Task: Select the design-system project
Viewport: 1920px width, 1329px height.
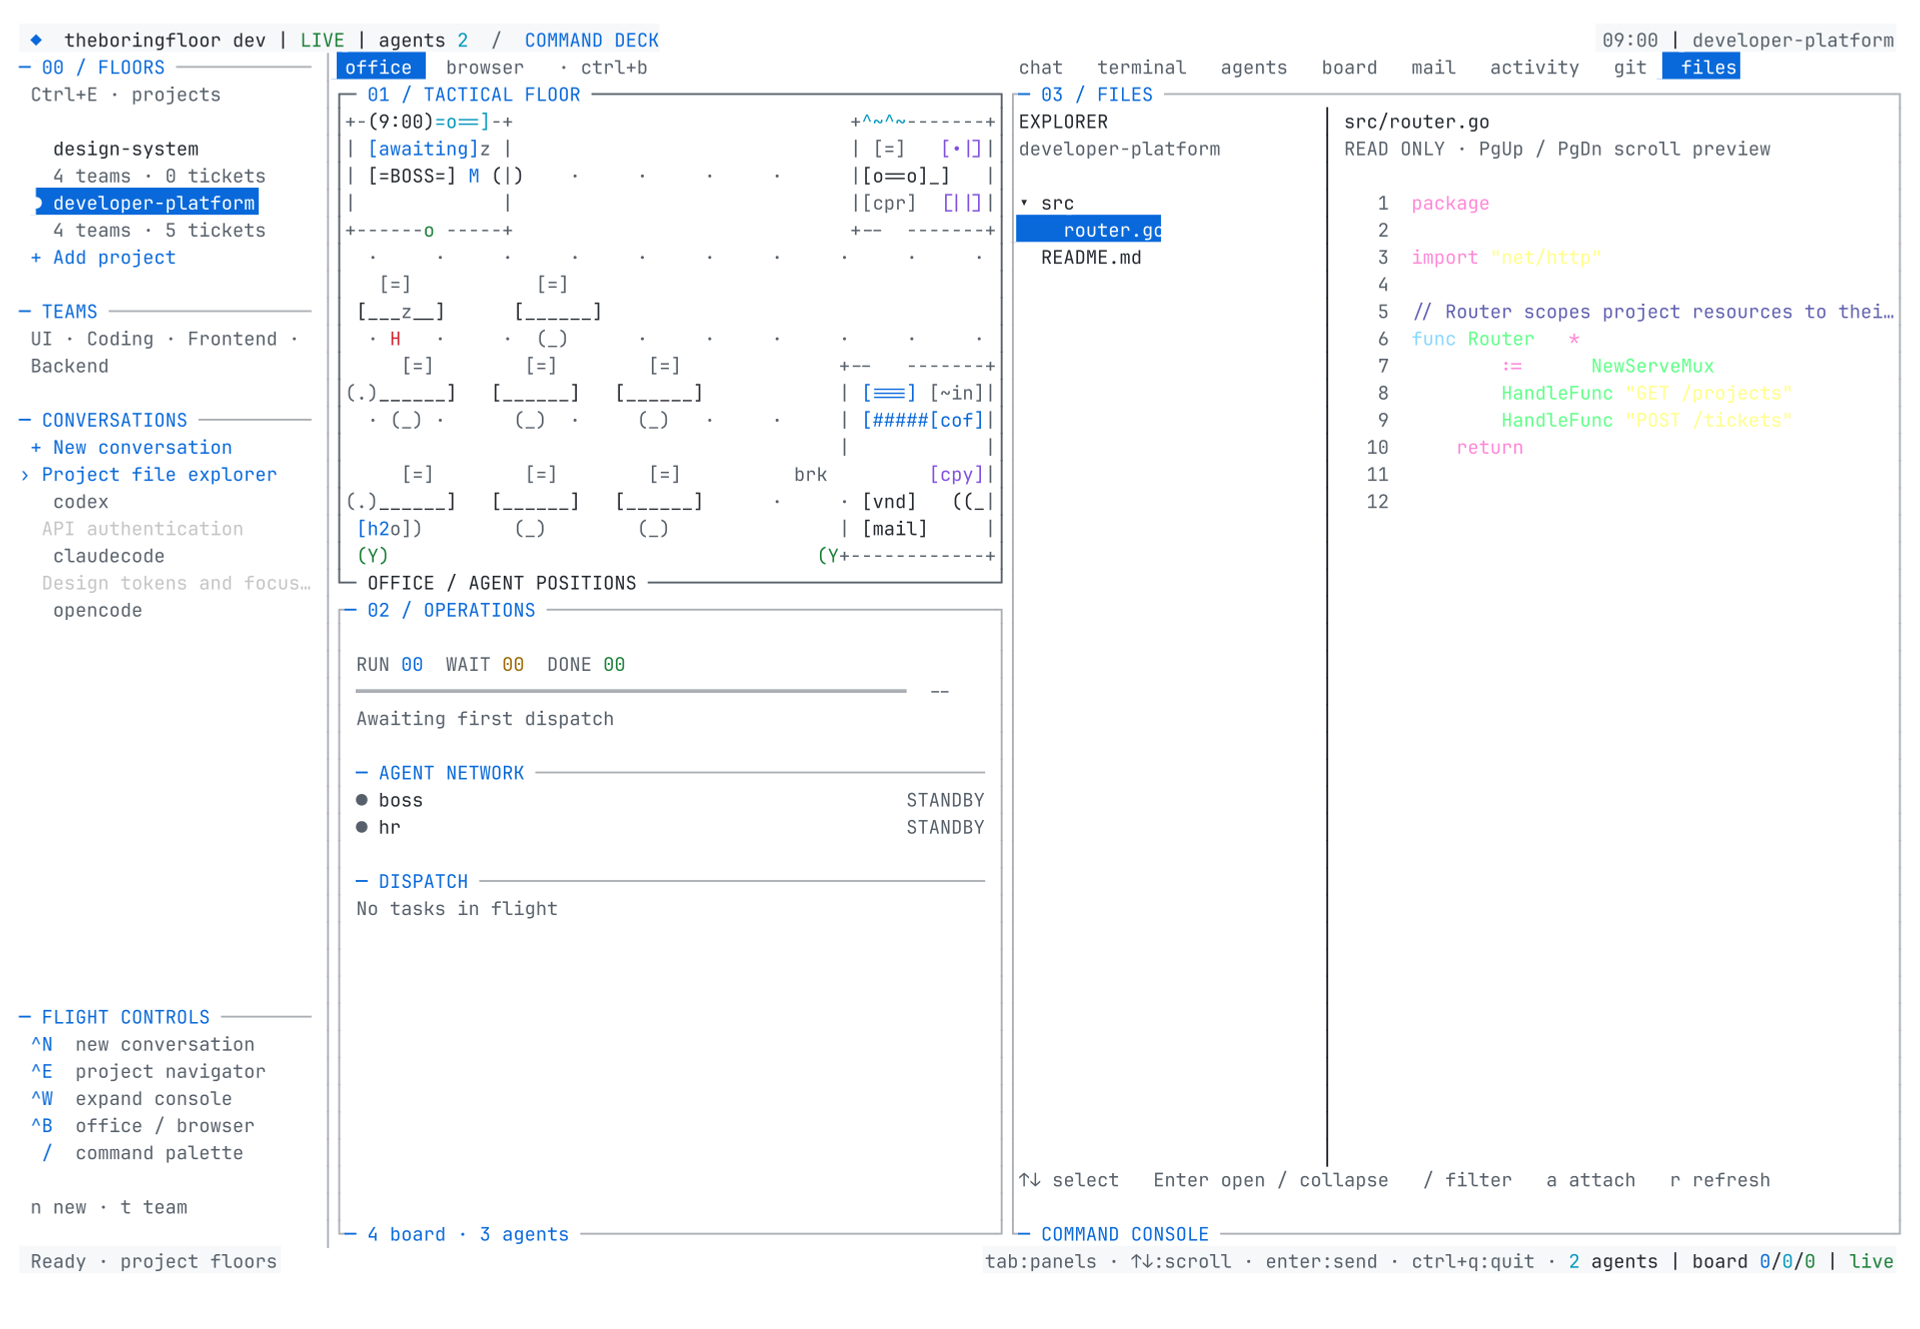Action: click(126, 149)
